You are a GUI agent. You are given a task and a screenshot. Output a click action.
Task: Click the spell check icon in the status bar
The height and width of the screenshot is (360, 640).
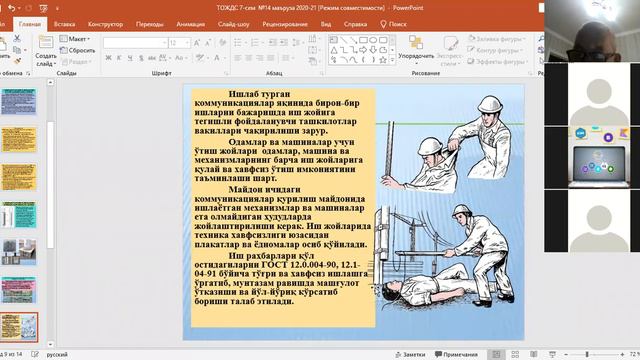[x=35, y=354]
